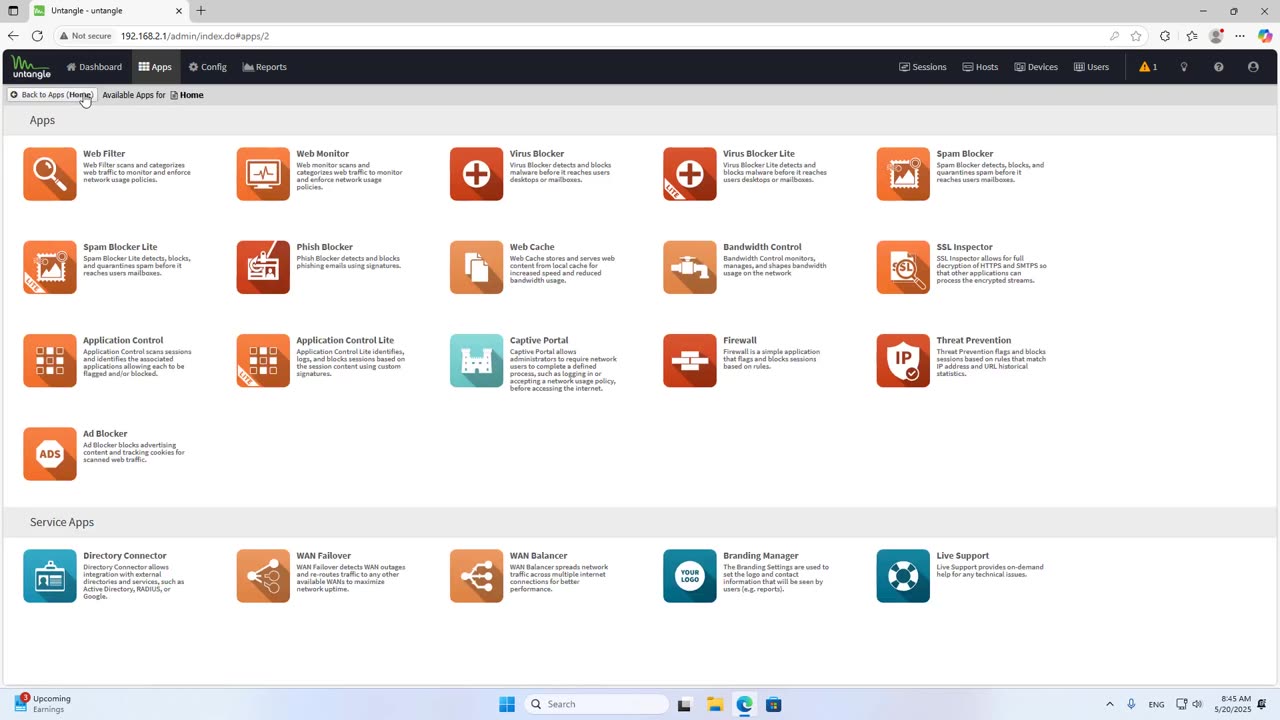This screenshot has height=720, width=1280.
Task: Select the Ad Blocker ADS icon
Action: pyautogui.click(x=50, y=454)
